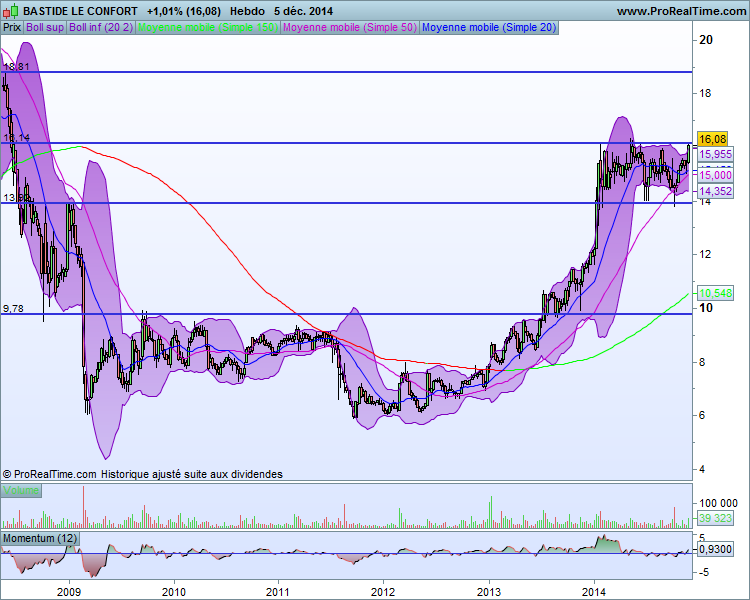Select the Prix indicator label
The height and width of the screenshot is (600, 750).
pos(12,27)
